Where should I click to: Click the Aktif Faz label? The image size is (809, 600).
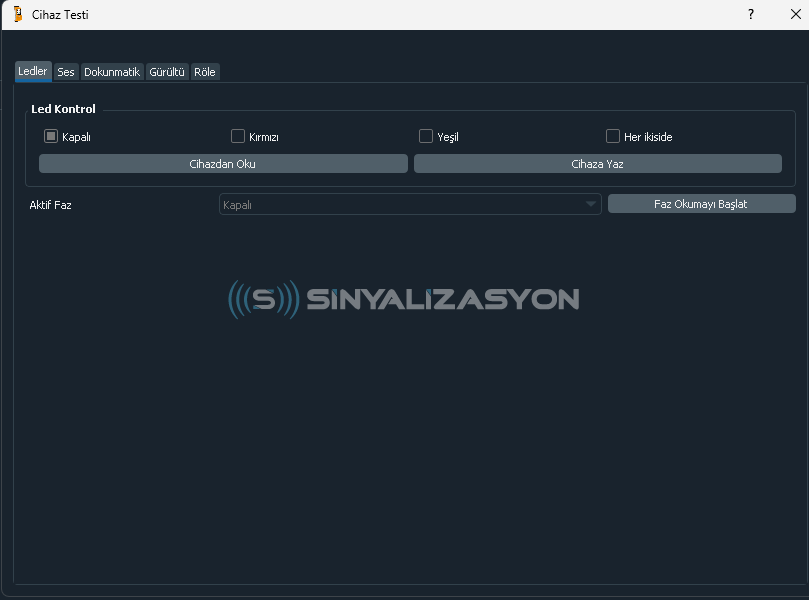coord(51,205)
